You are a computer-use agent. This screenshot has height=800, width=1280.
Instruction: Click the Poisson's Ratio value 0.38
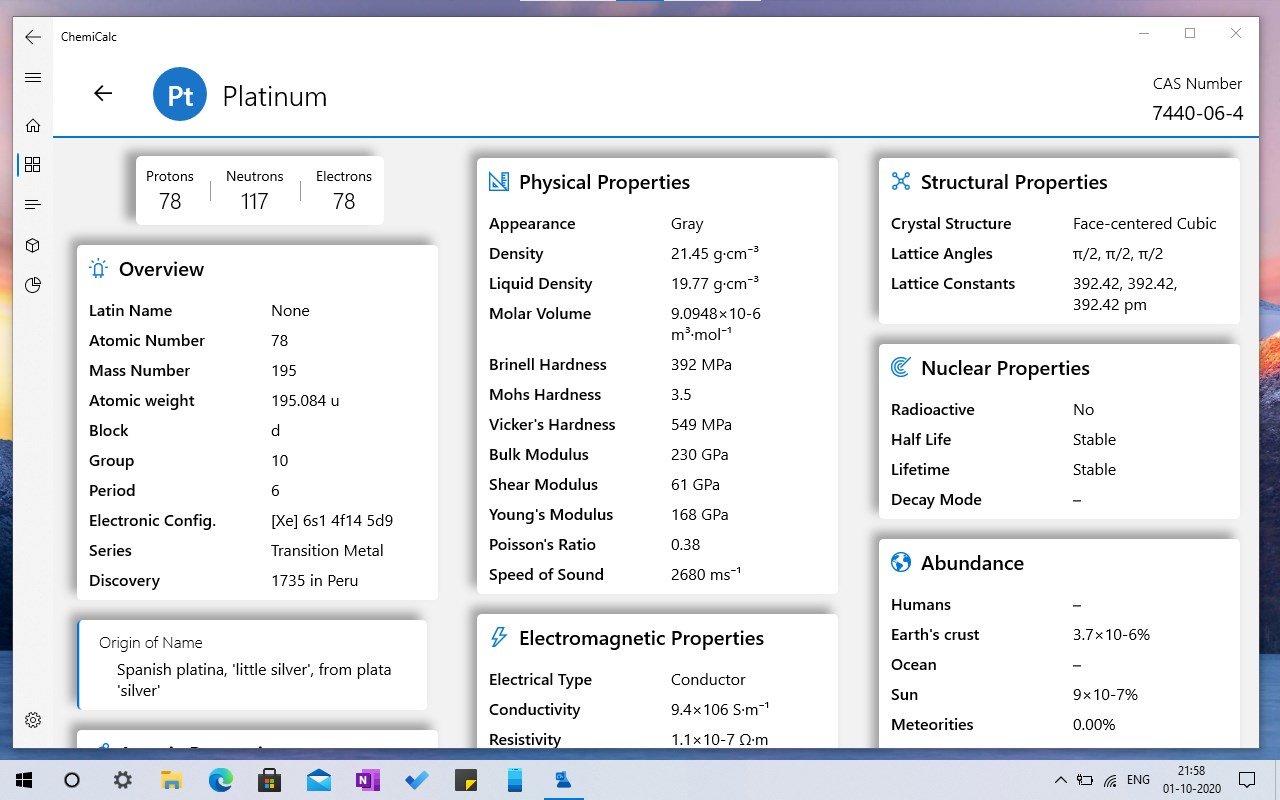(685, 544)
